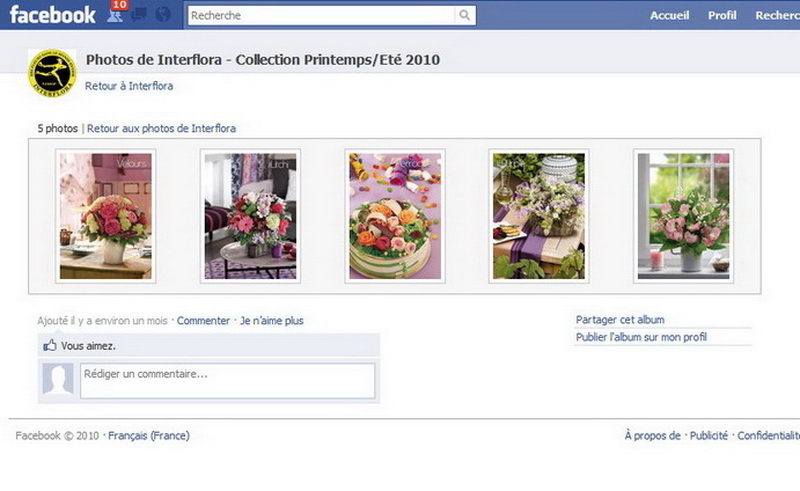
Task: Click 'Vous aimez.' text
Action: point(88,346)
